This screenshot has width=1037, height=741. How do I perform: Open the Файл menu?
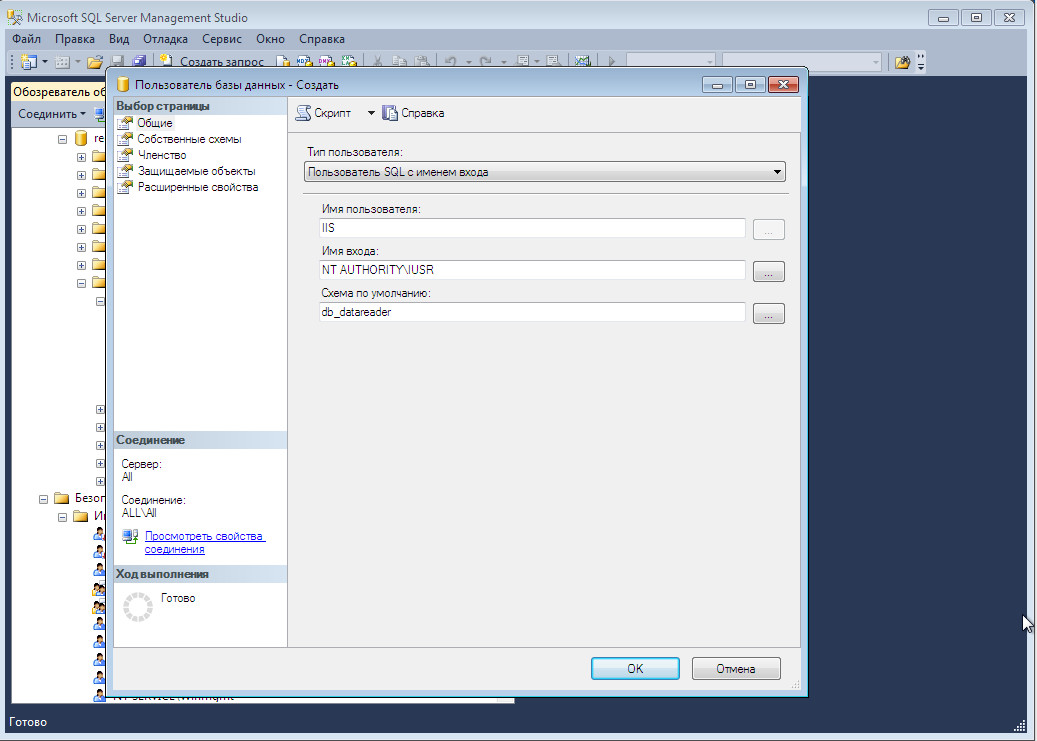(x=26, y=39)
